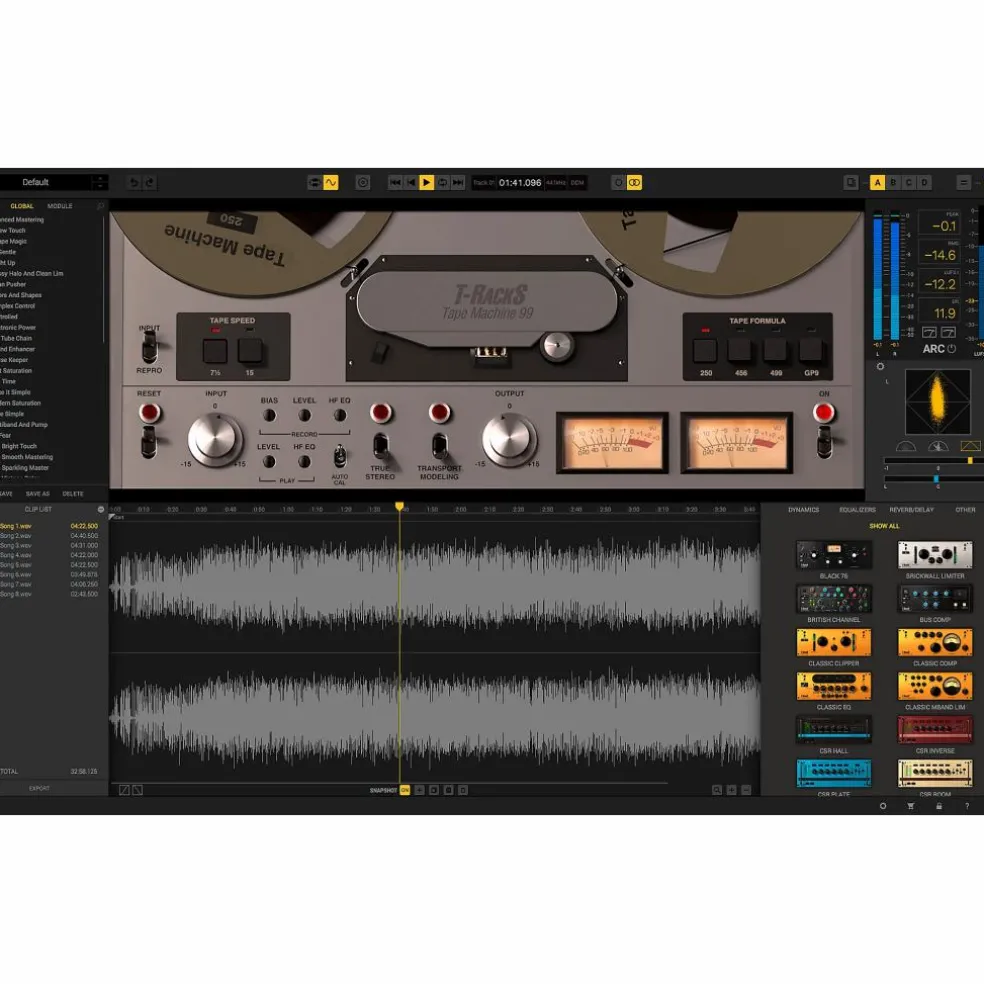
Task: Flip the INPUT/REPRO toggle switch
Action: [149, 348]
